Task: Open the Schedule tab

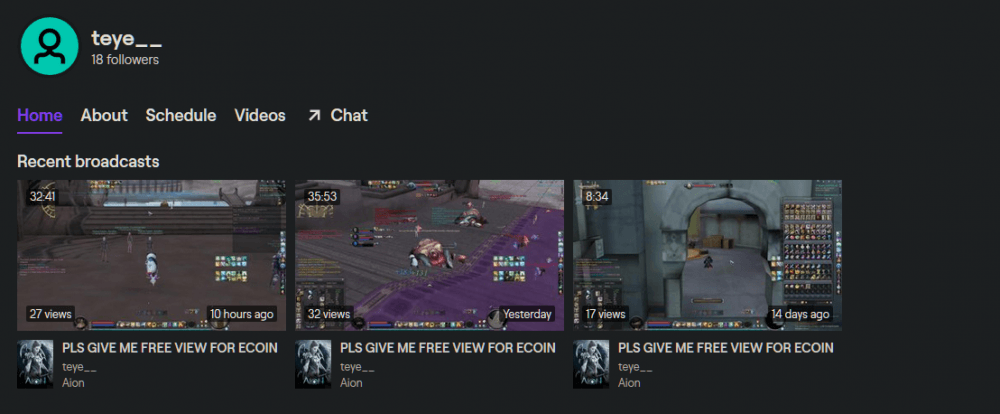Action: pyautogui.click(x=180, y=115)
